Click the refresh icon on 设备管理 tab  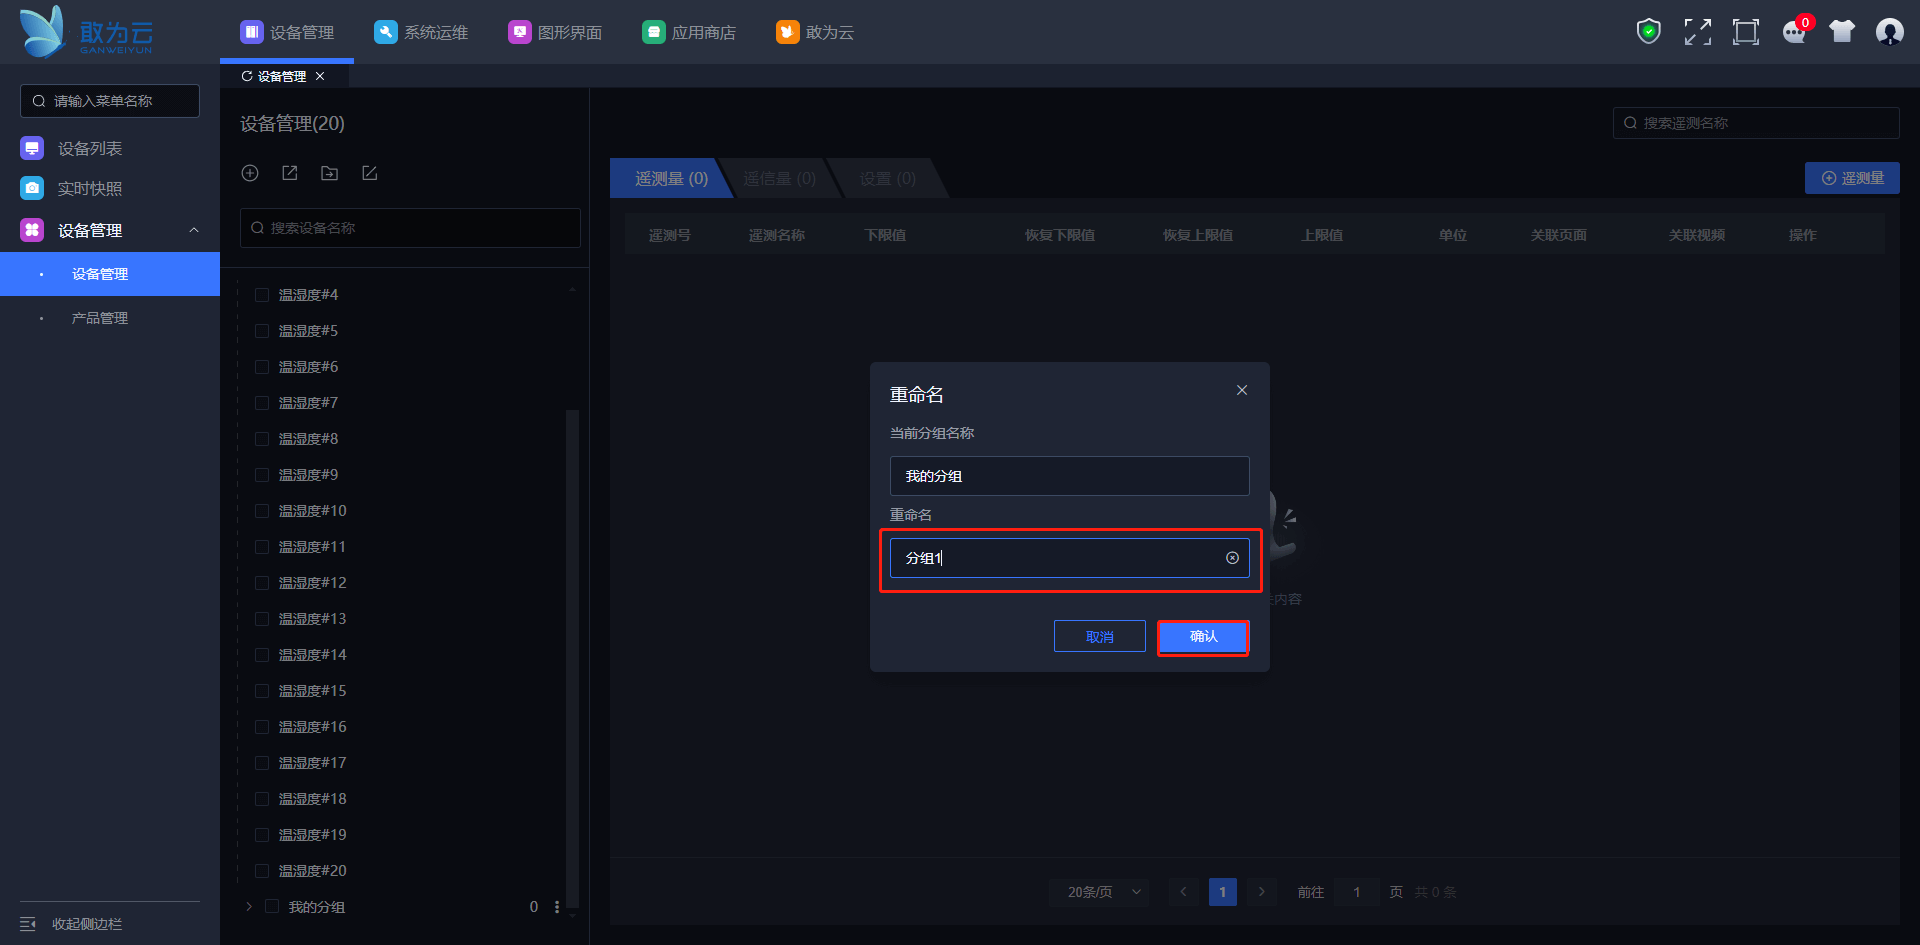[247, 76]
